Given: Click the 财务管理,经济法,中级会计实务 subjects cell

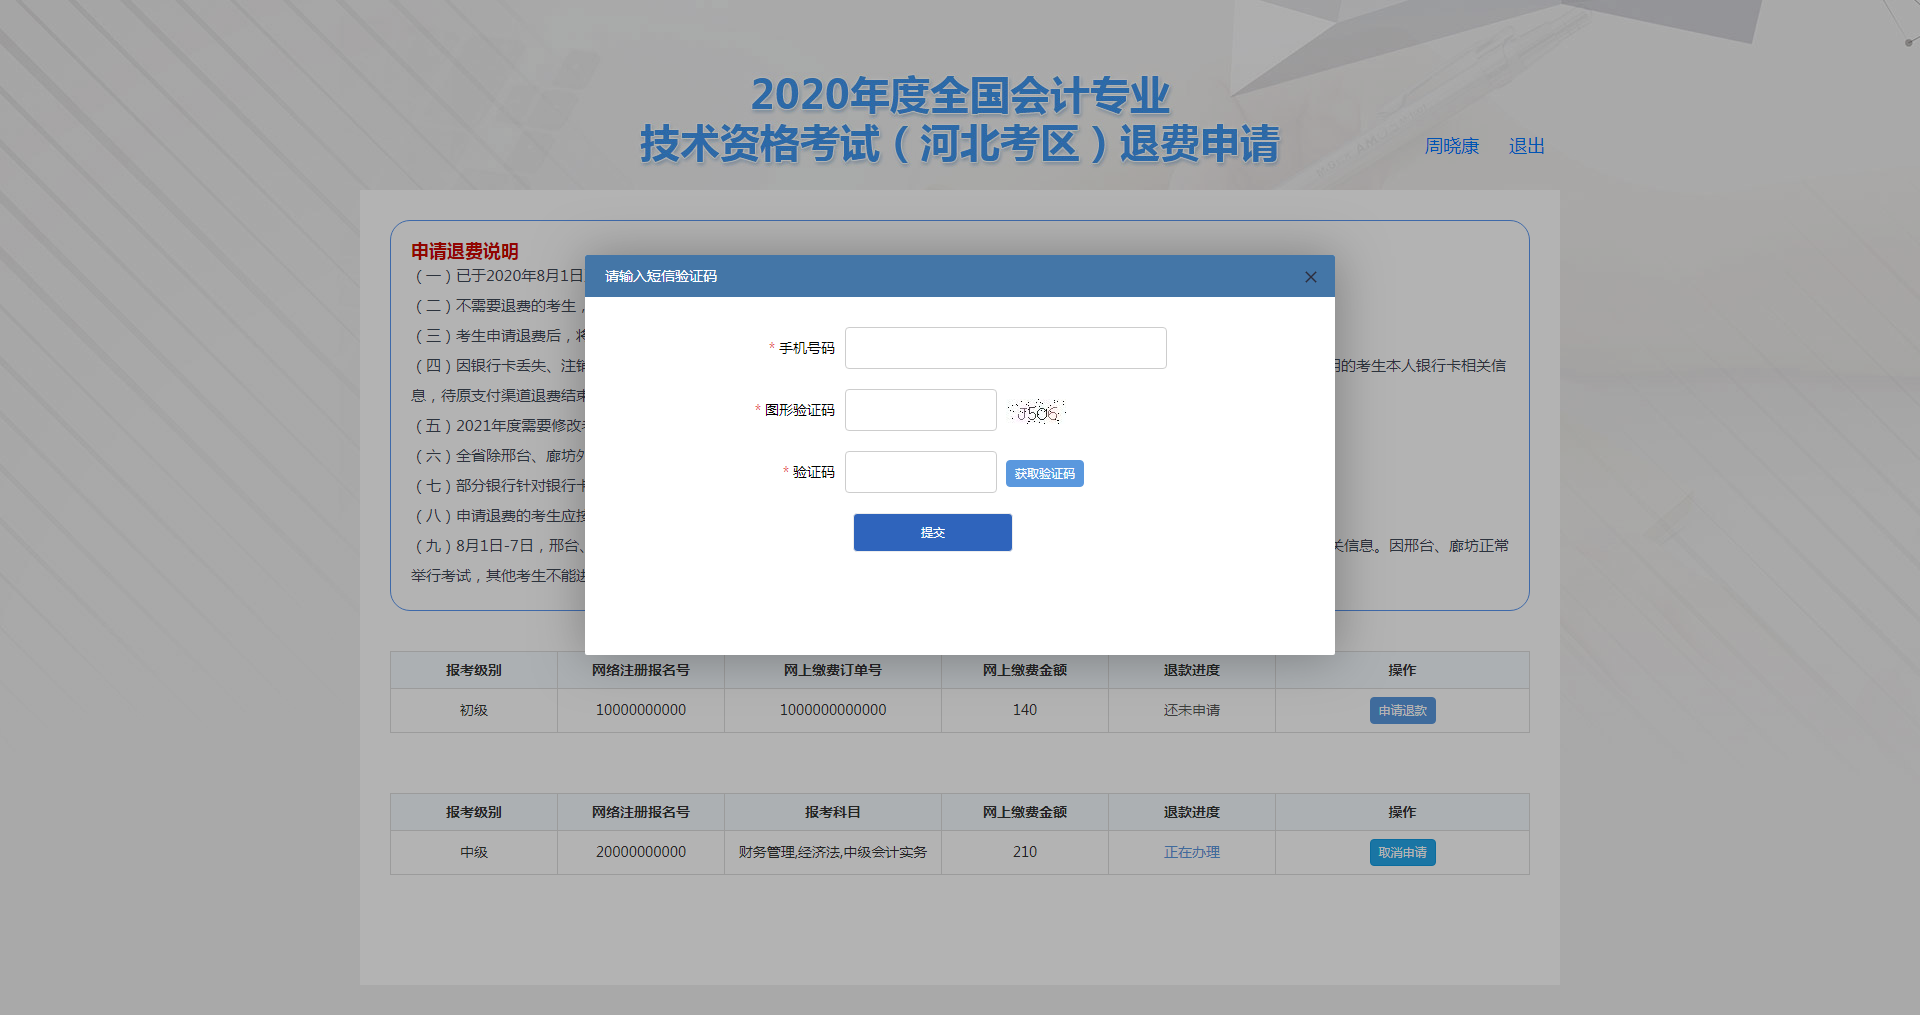Looking at the screenshot, I should click(x=833, y=852).
